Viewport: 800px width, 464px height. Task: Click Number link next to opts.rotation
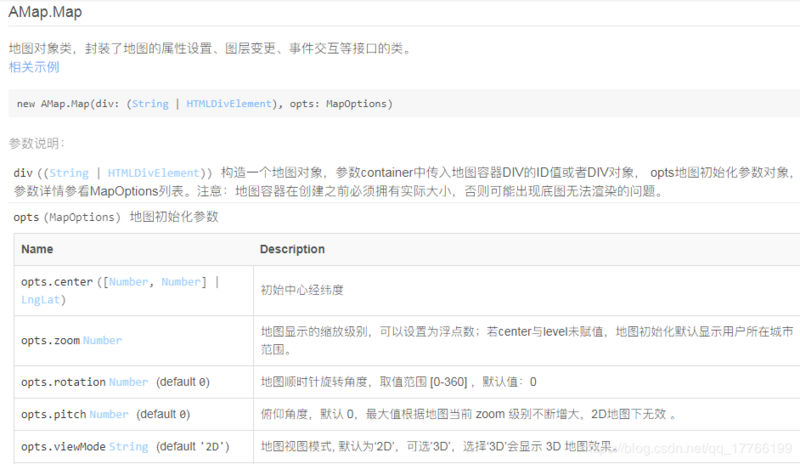(x=128, y=382)
